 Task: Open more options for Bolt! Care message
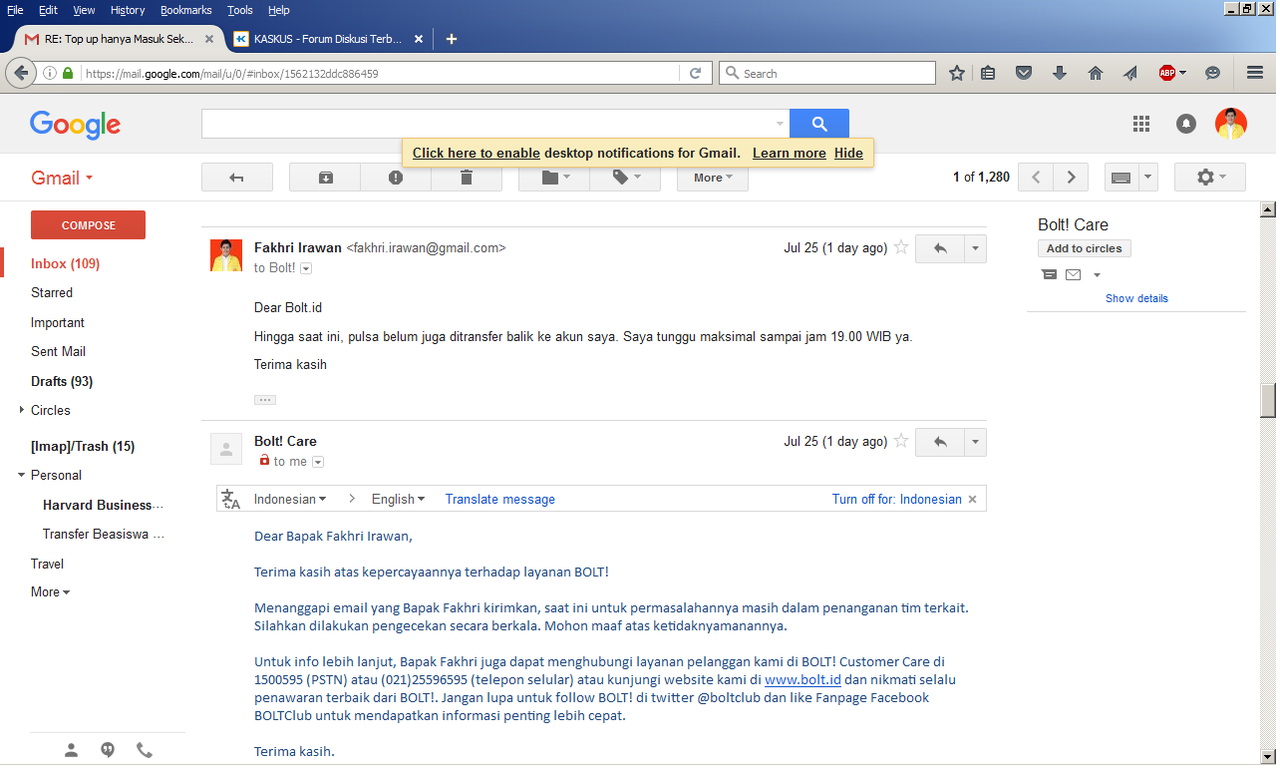pos(976,441)
